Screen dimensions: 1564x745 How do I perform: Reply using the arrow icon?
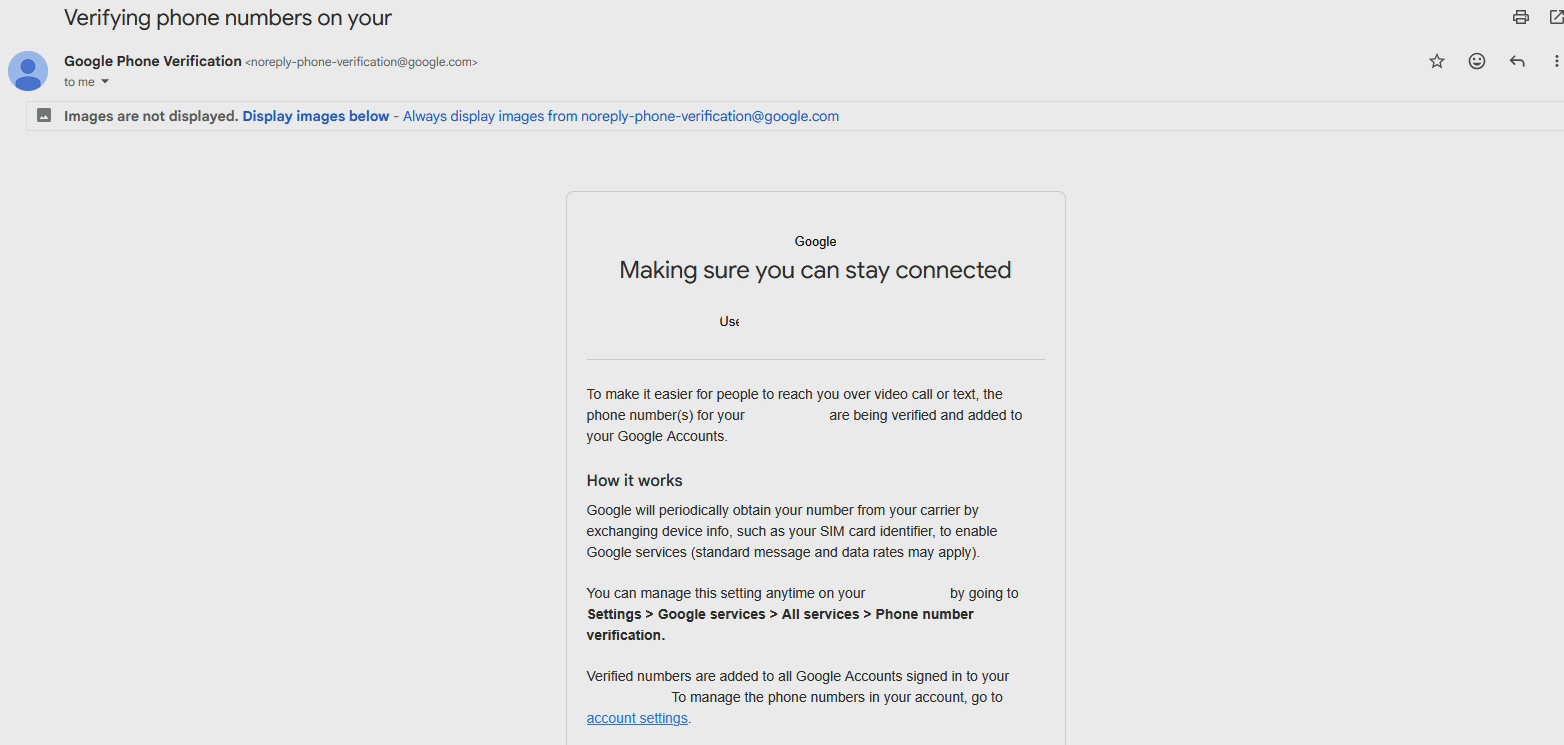tap(1517, 61)
